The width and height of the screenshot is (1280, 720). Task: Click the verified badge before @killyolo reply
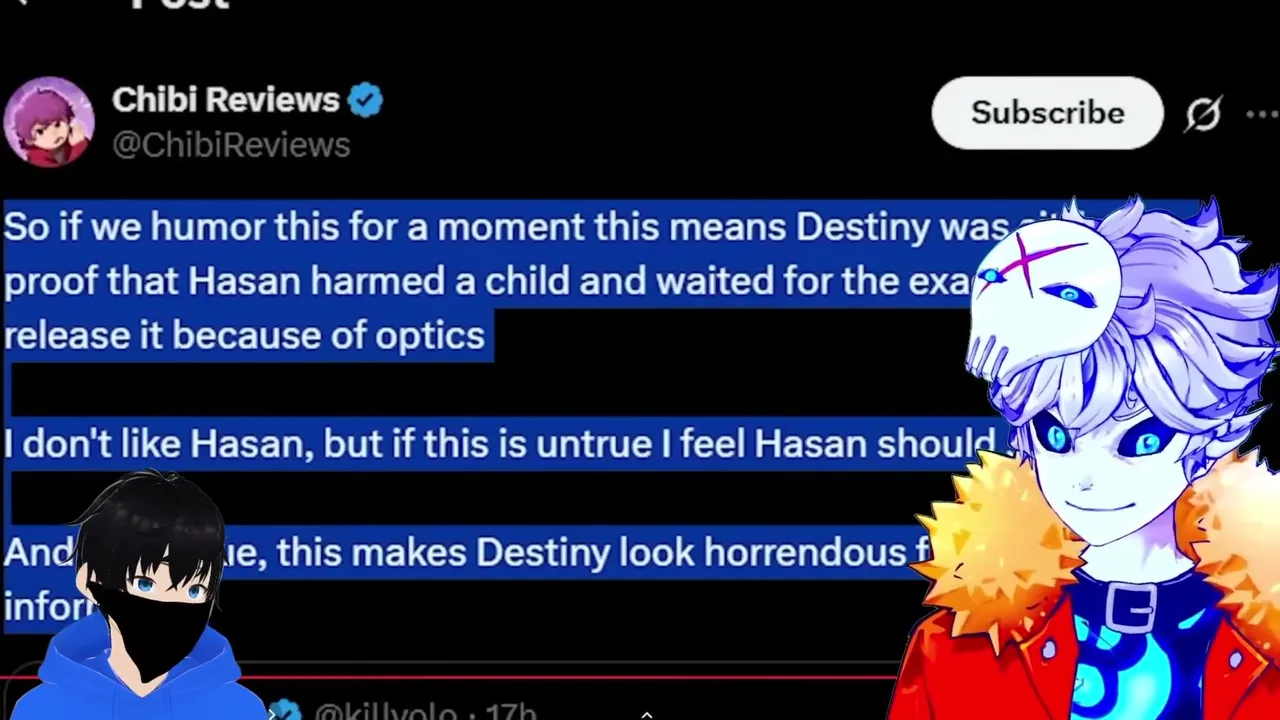286,711
